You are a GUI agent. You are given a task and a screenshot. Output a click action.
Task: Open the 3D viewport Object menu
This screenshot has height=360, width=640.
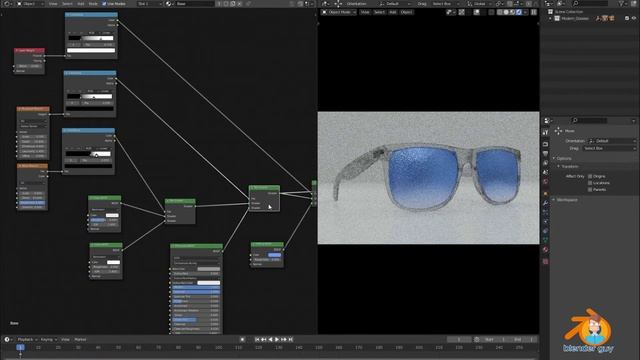tap(406, 12)
